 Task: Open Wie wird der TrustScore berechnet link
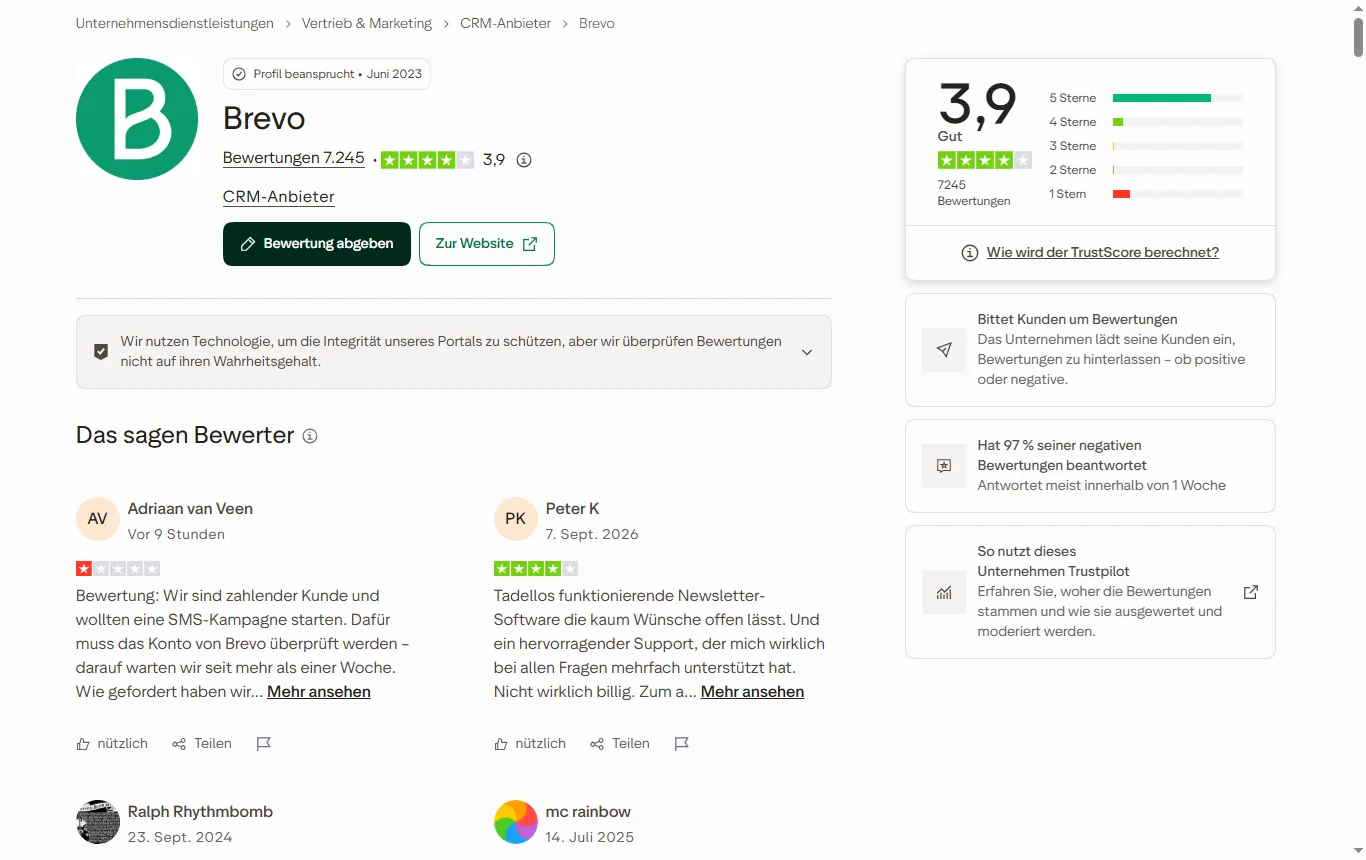pos(1103,252)
